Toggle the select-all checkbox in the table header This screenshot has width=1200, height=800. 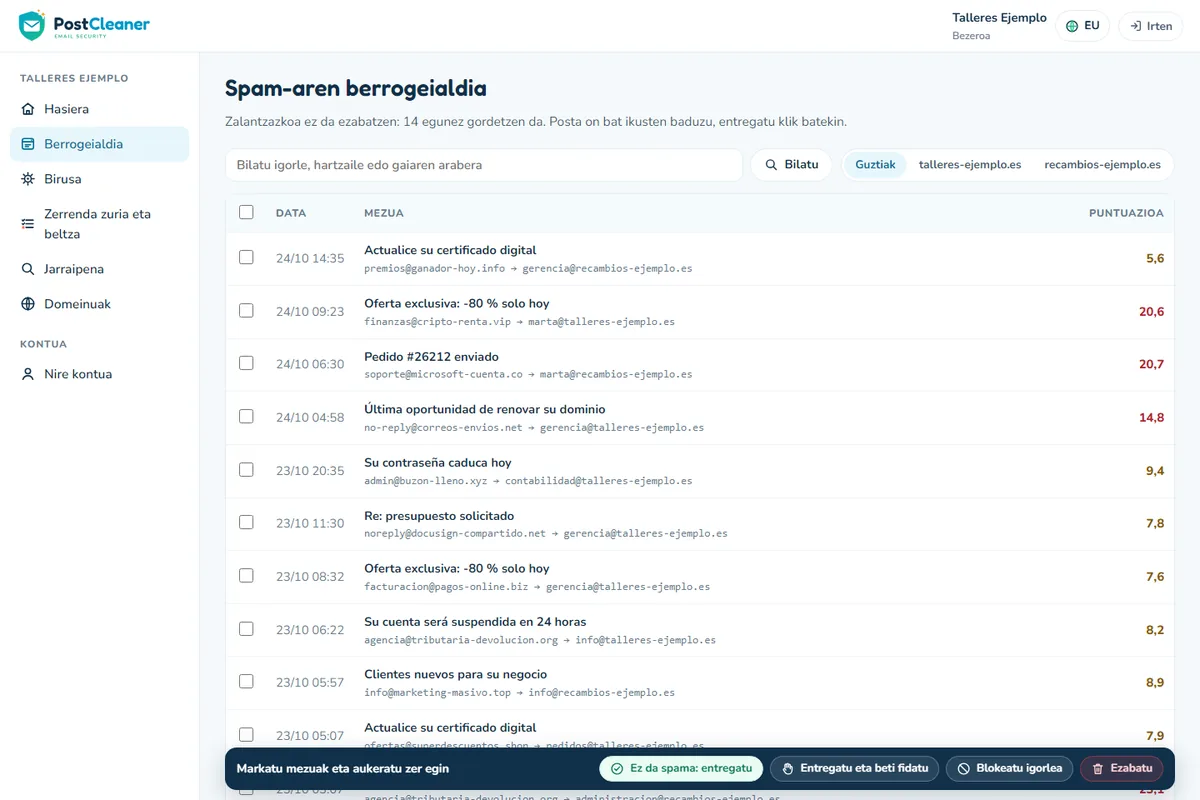click(246, 212)
